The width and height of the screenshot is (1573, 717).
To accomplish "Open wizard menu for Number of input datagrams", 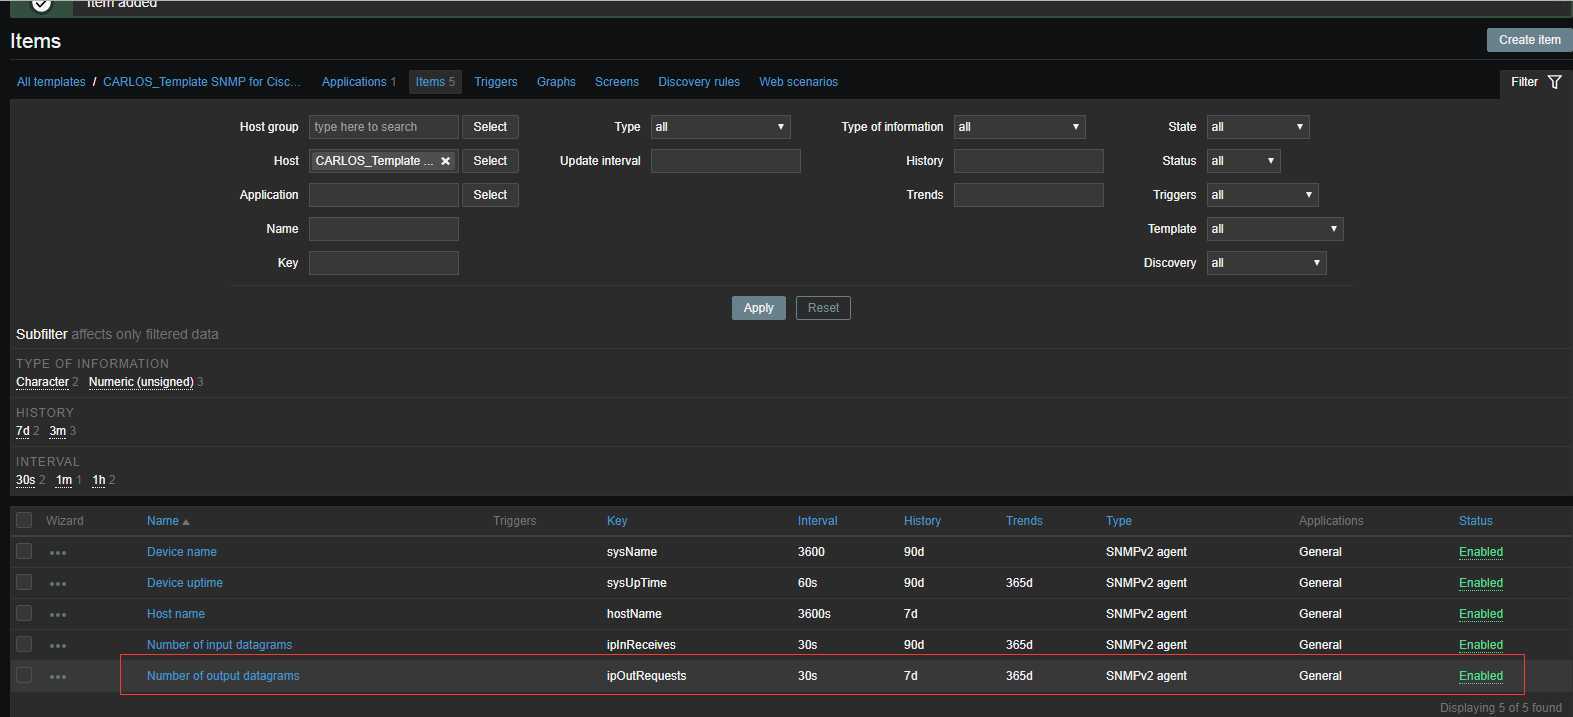I will [x=58, y=646].
